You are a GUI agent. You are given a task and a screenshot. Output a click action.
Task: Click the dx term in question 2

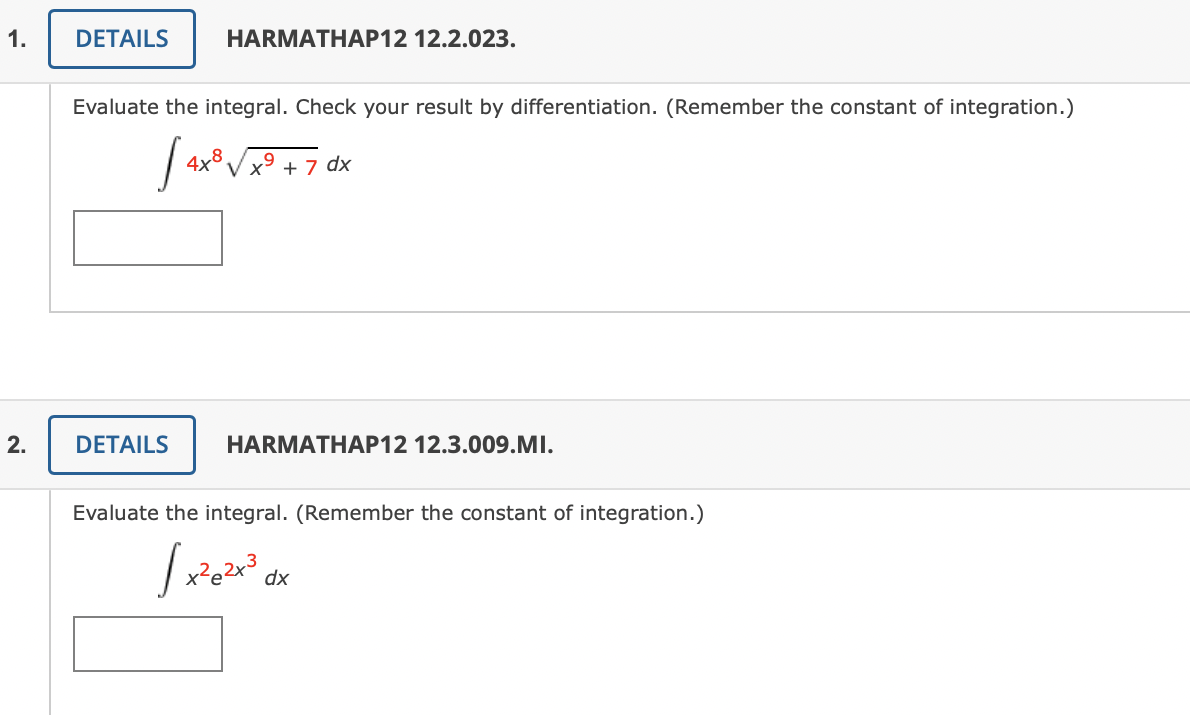277,577
